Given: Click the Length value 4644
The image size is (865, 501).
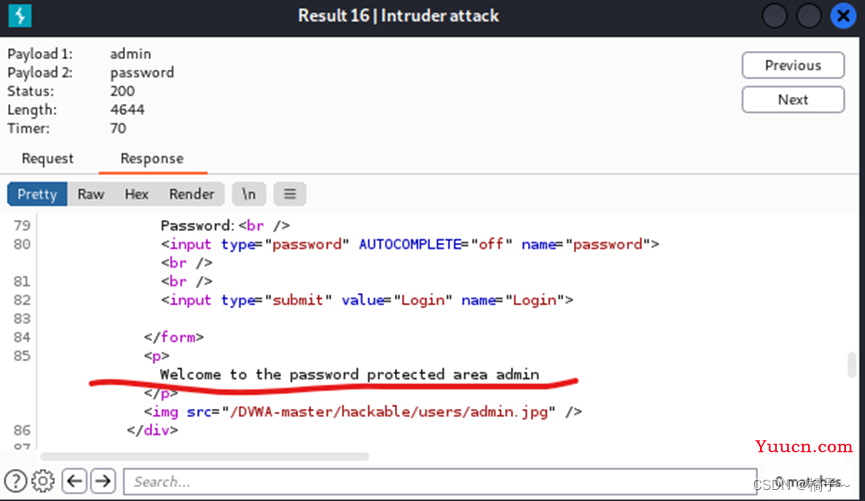Looking at the screenshot, I should click(127, 110).
